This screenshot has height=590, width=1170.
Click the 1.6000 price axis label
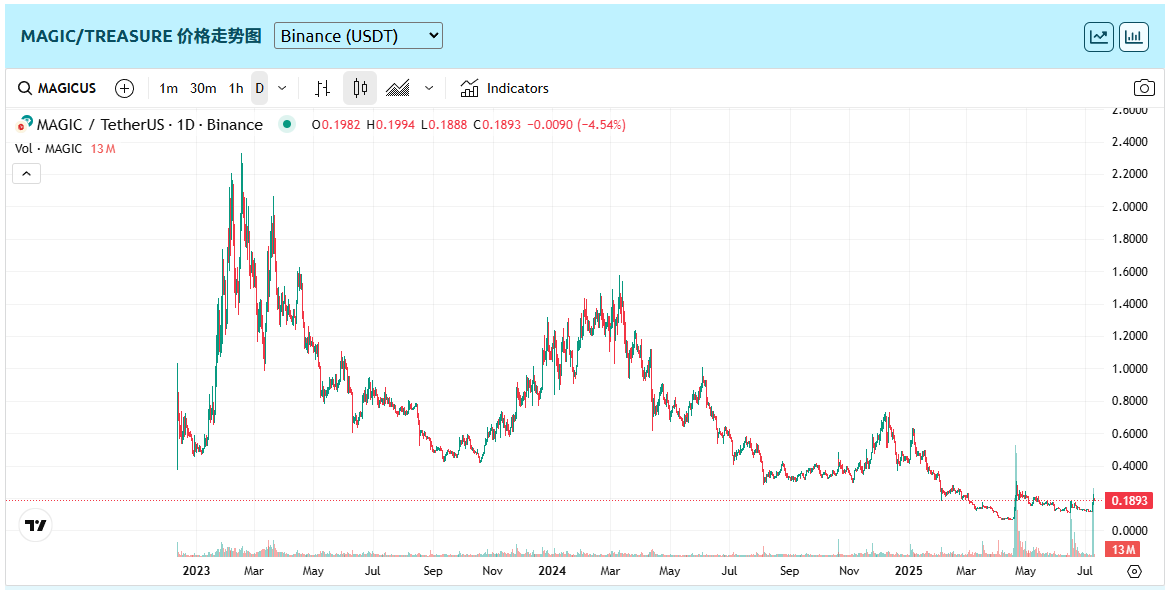[1130, 272]
